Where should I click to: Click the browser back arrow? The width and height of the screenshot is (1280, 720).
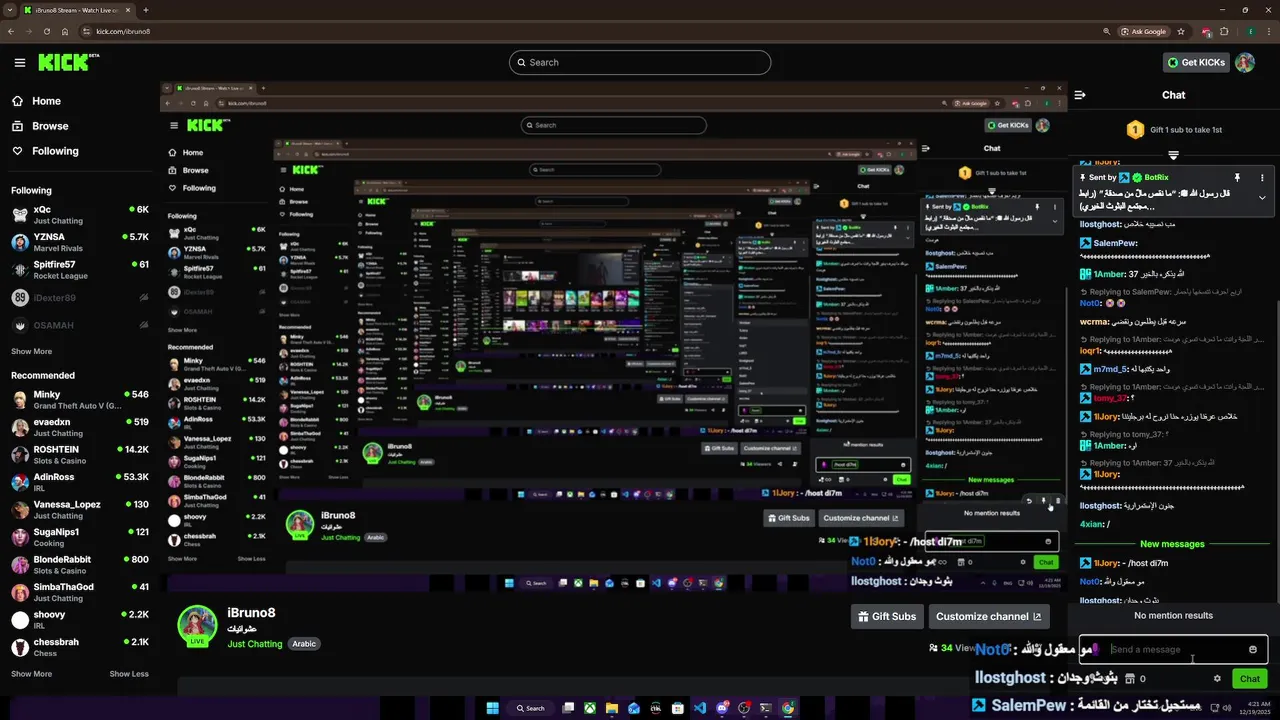[11, 31]
